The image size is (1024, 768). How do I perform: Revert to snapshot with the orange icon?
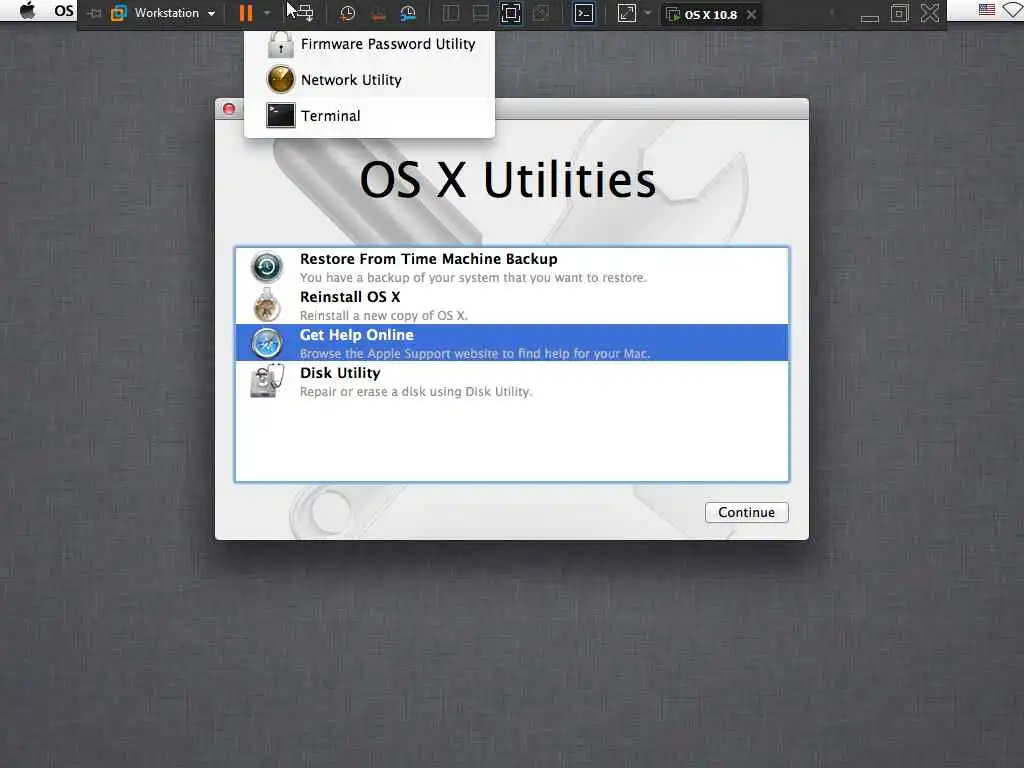pyautogui.click(x=377, y=13)
